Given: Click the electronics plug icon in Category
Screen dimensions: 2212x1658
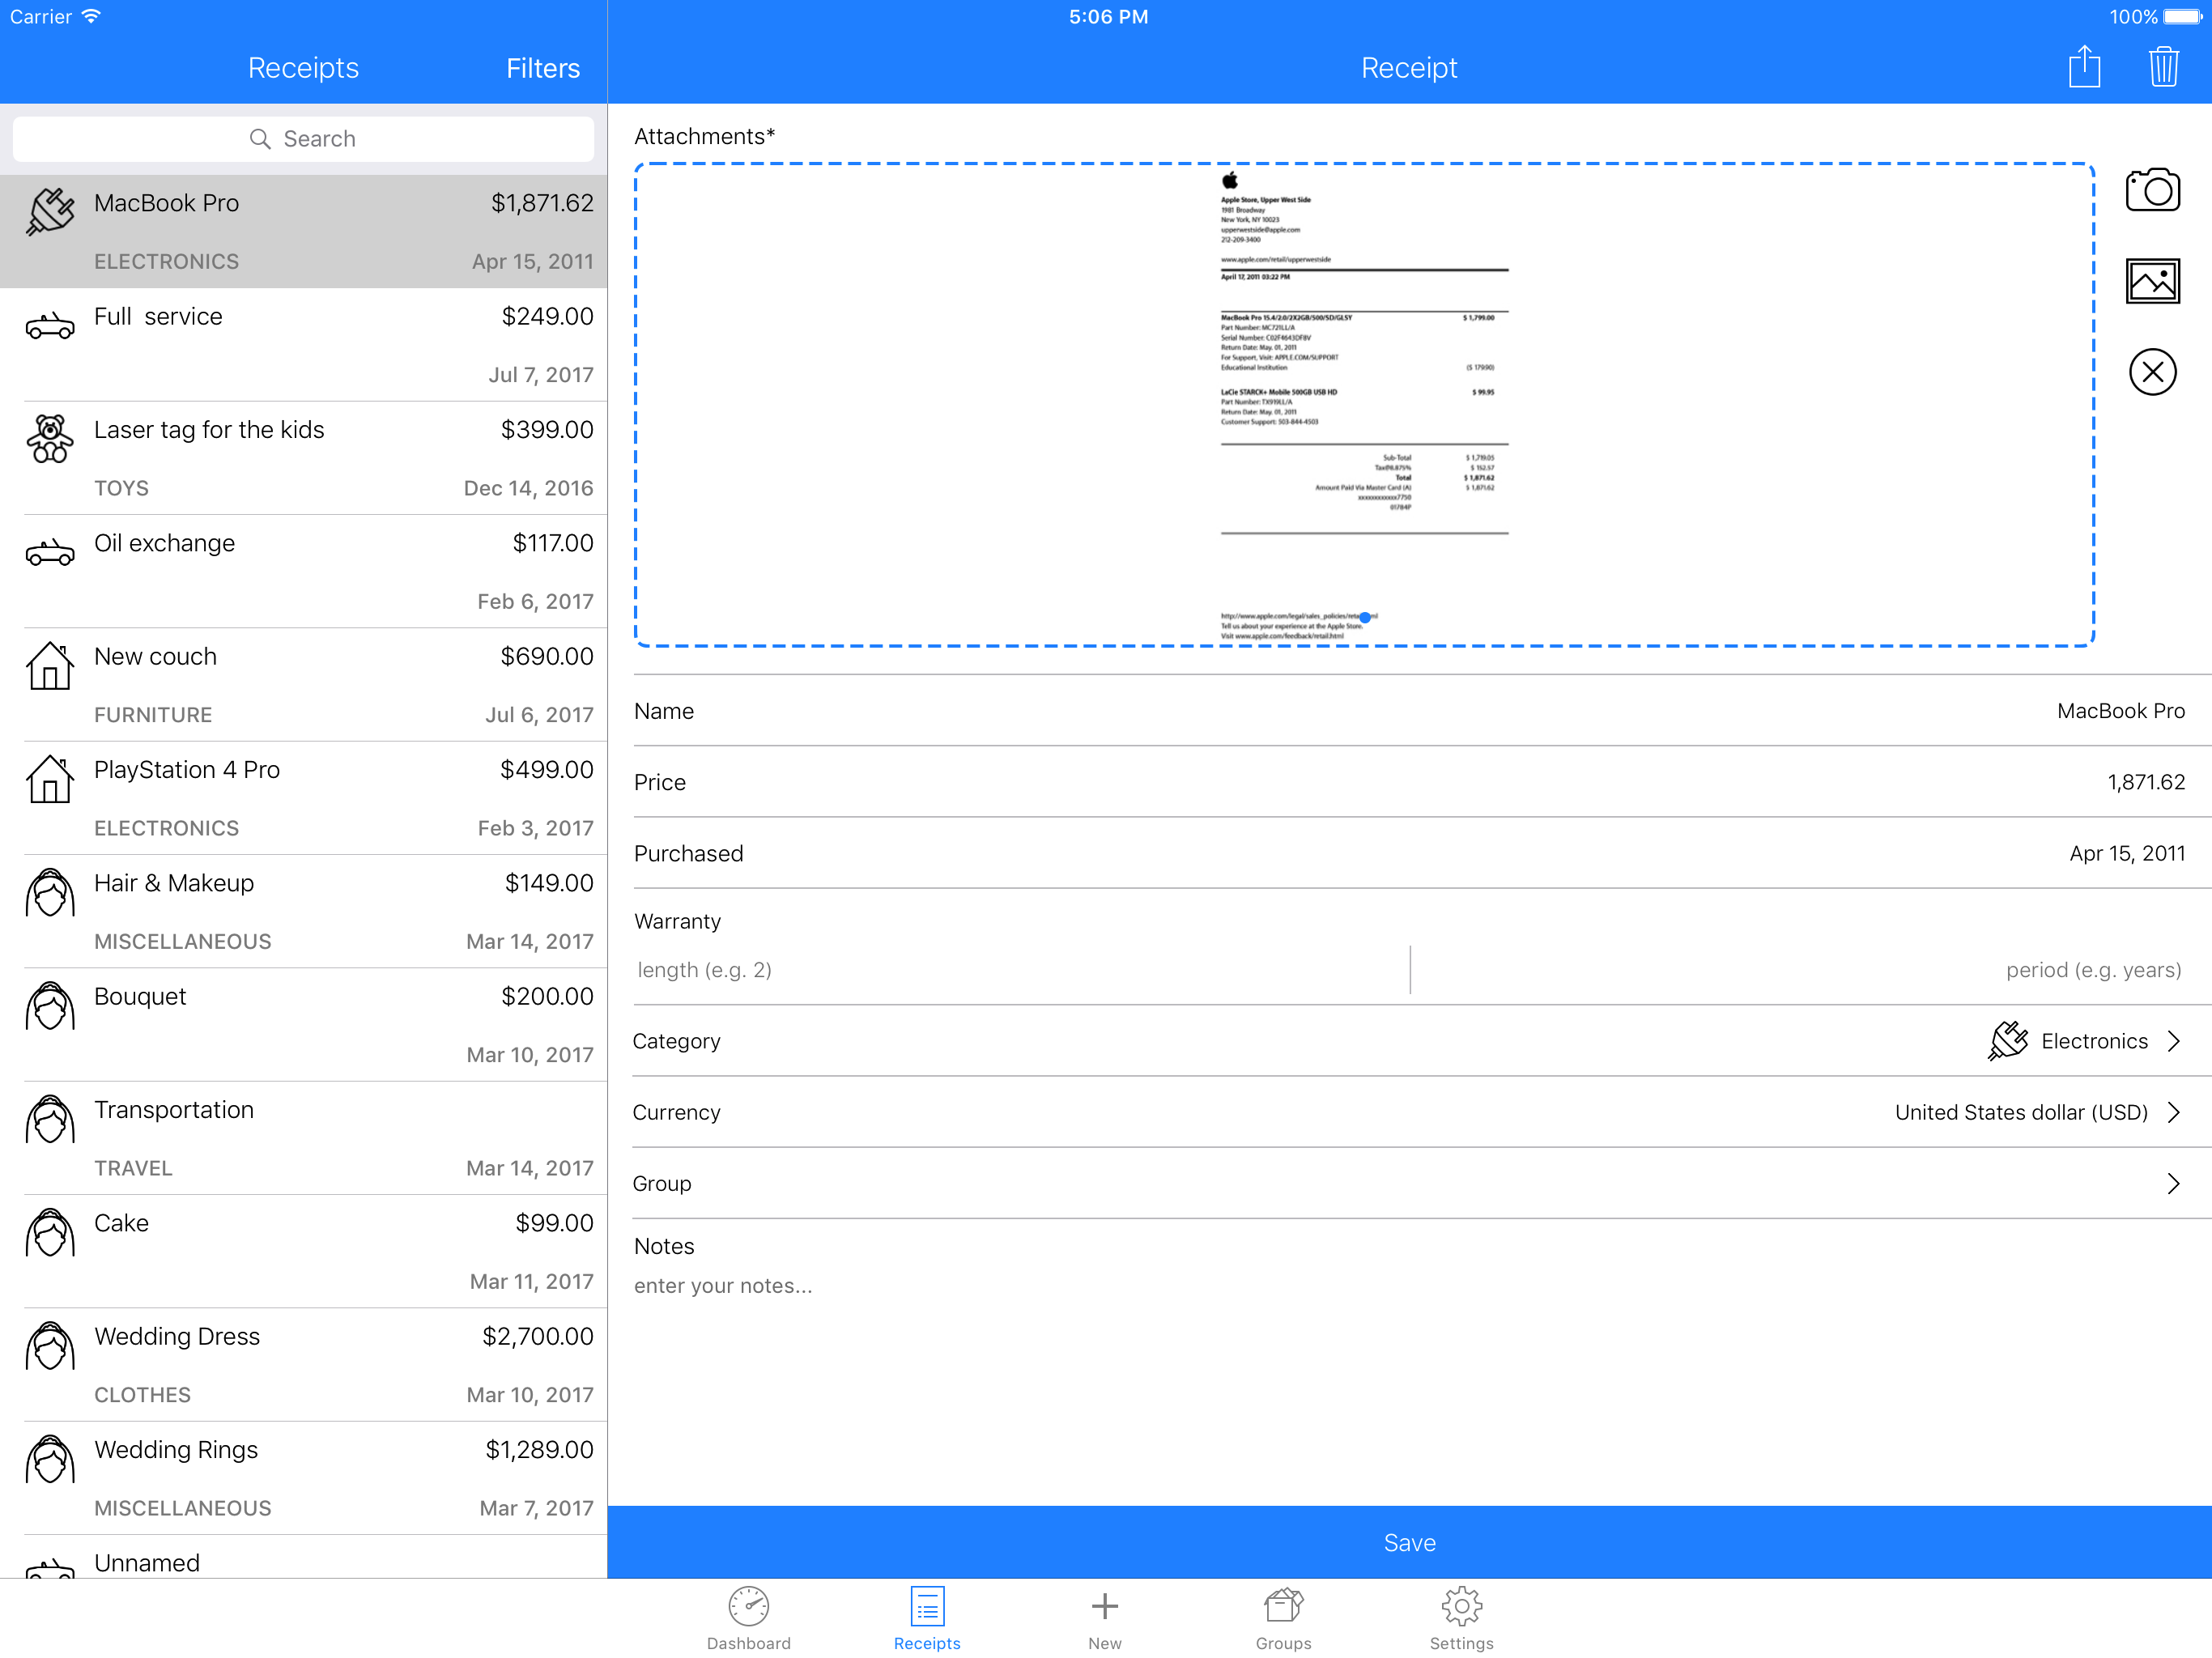Looking at the screenshot, I should tap(2007, 1040).
